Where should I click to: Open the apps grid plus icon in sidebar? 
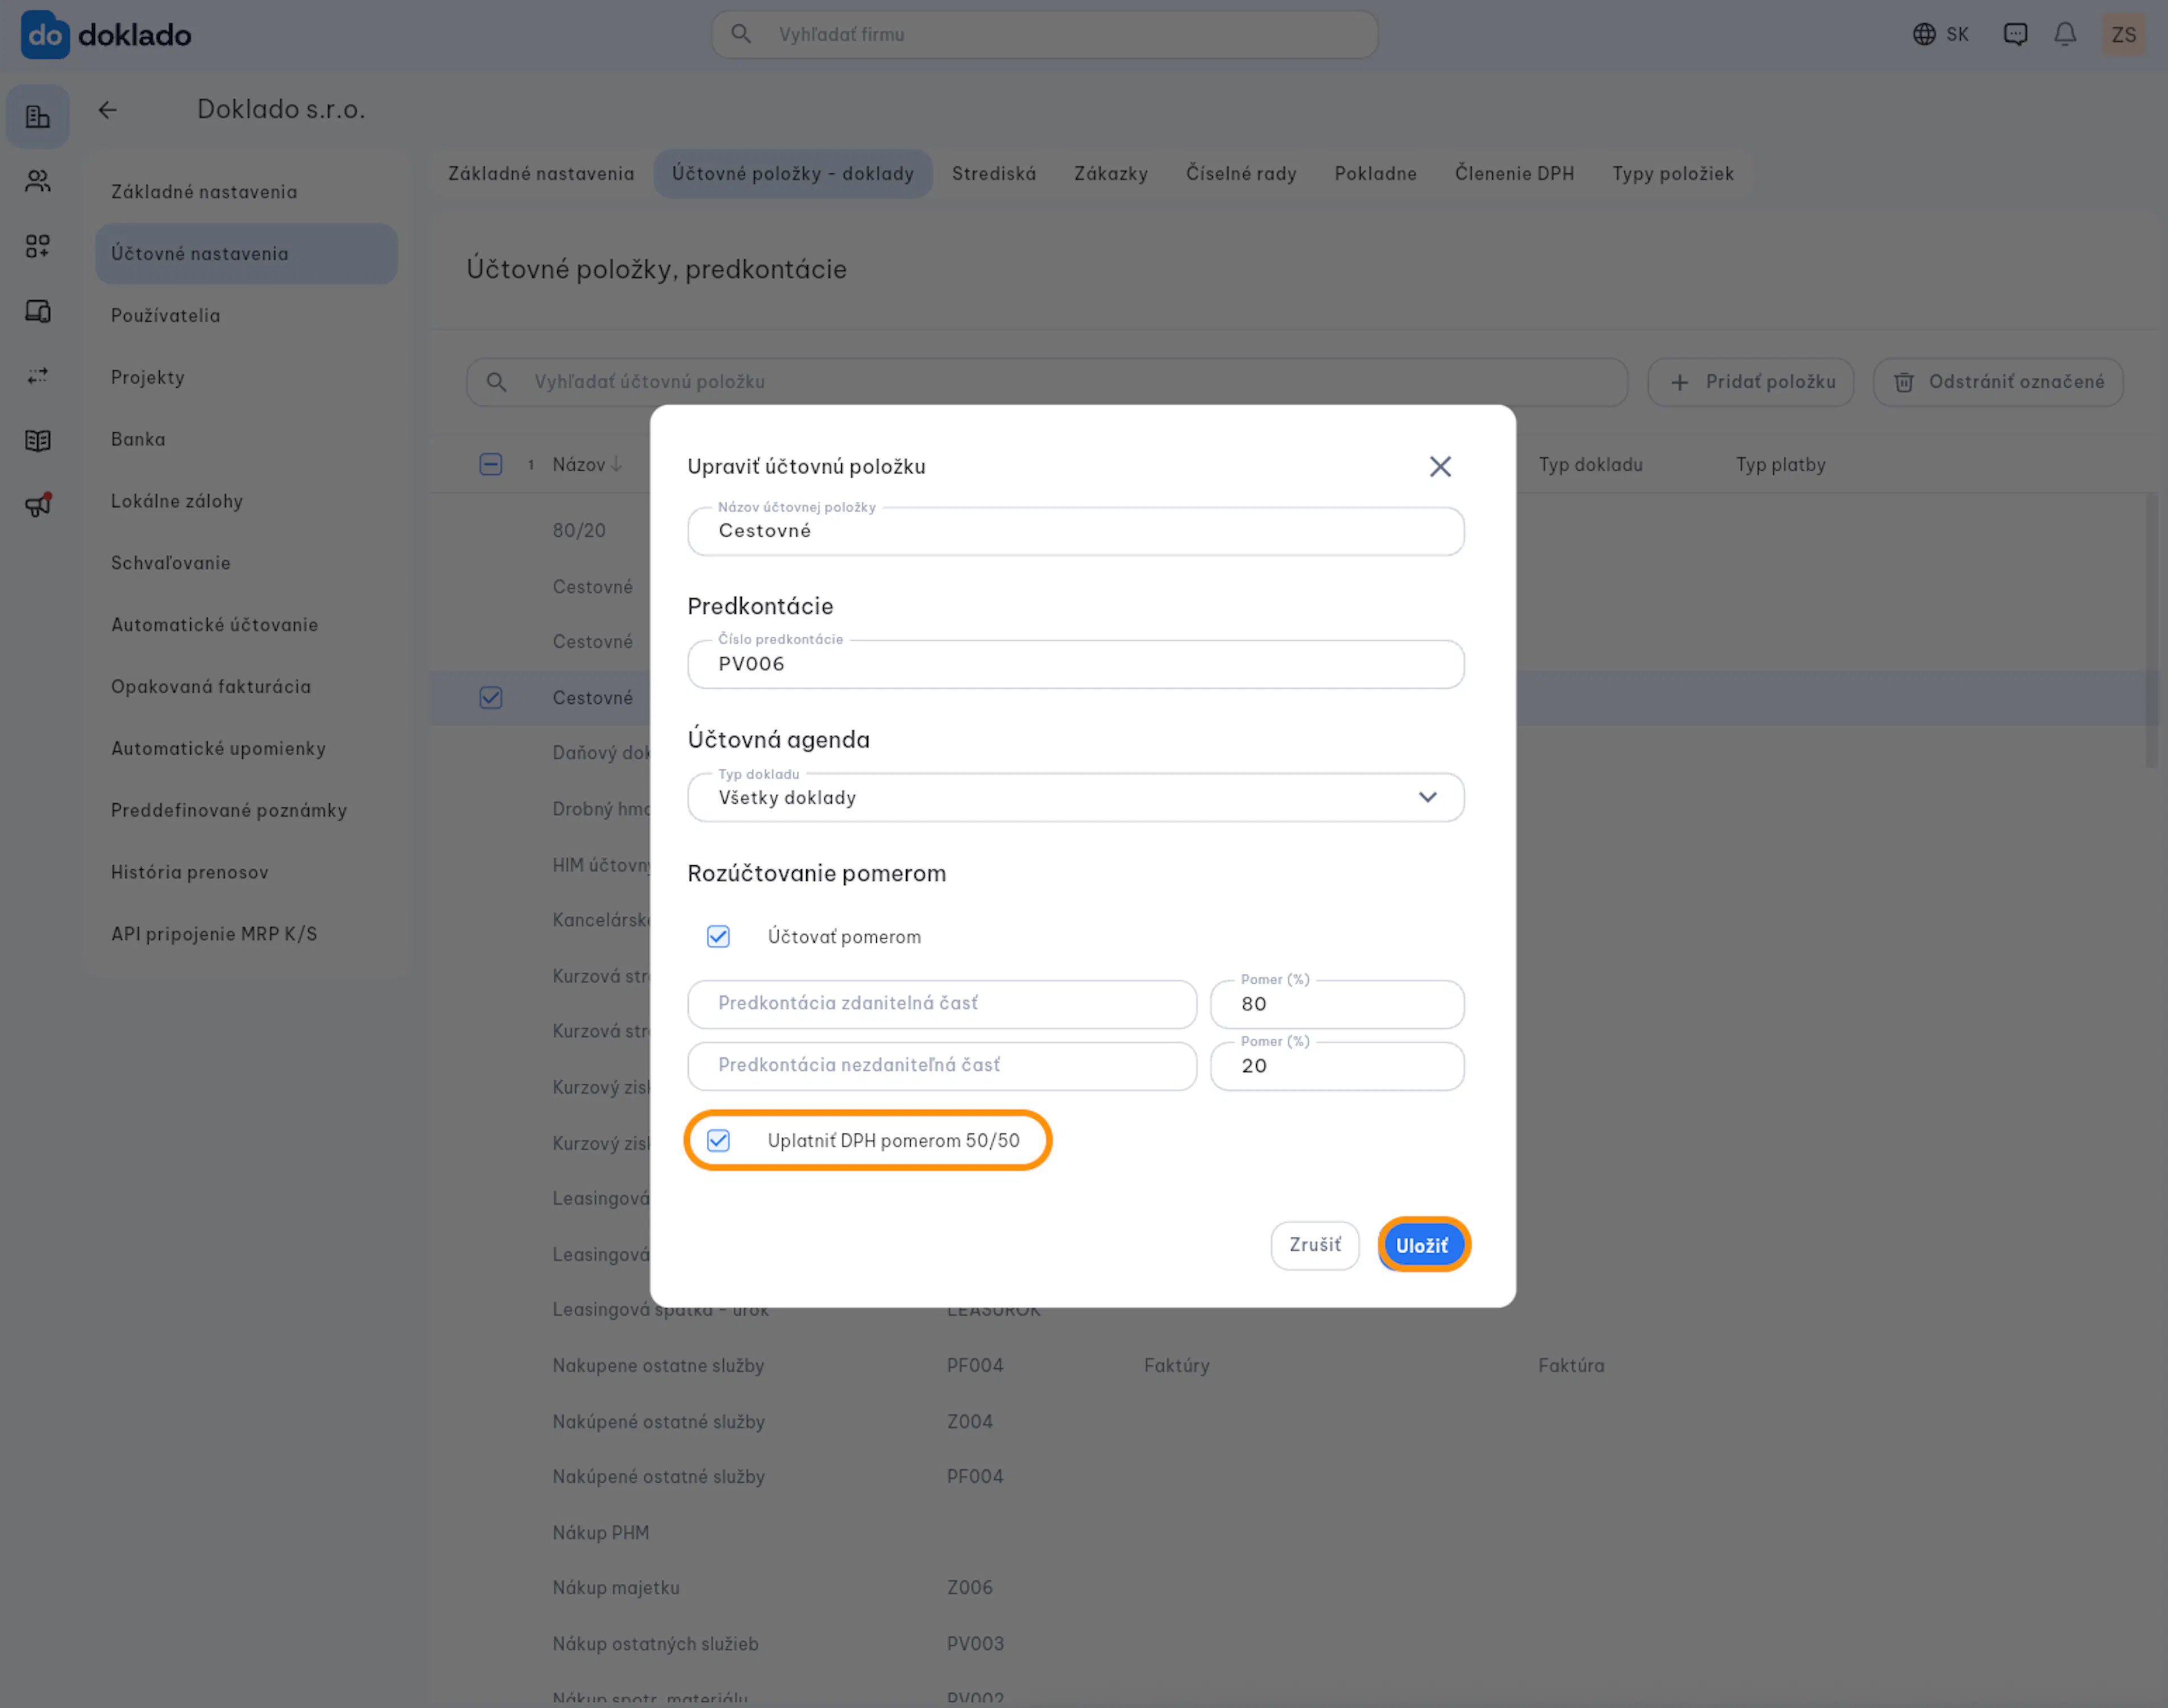(38, 246)
